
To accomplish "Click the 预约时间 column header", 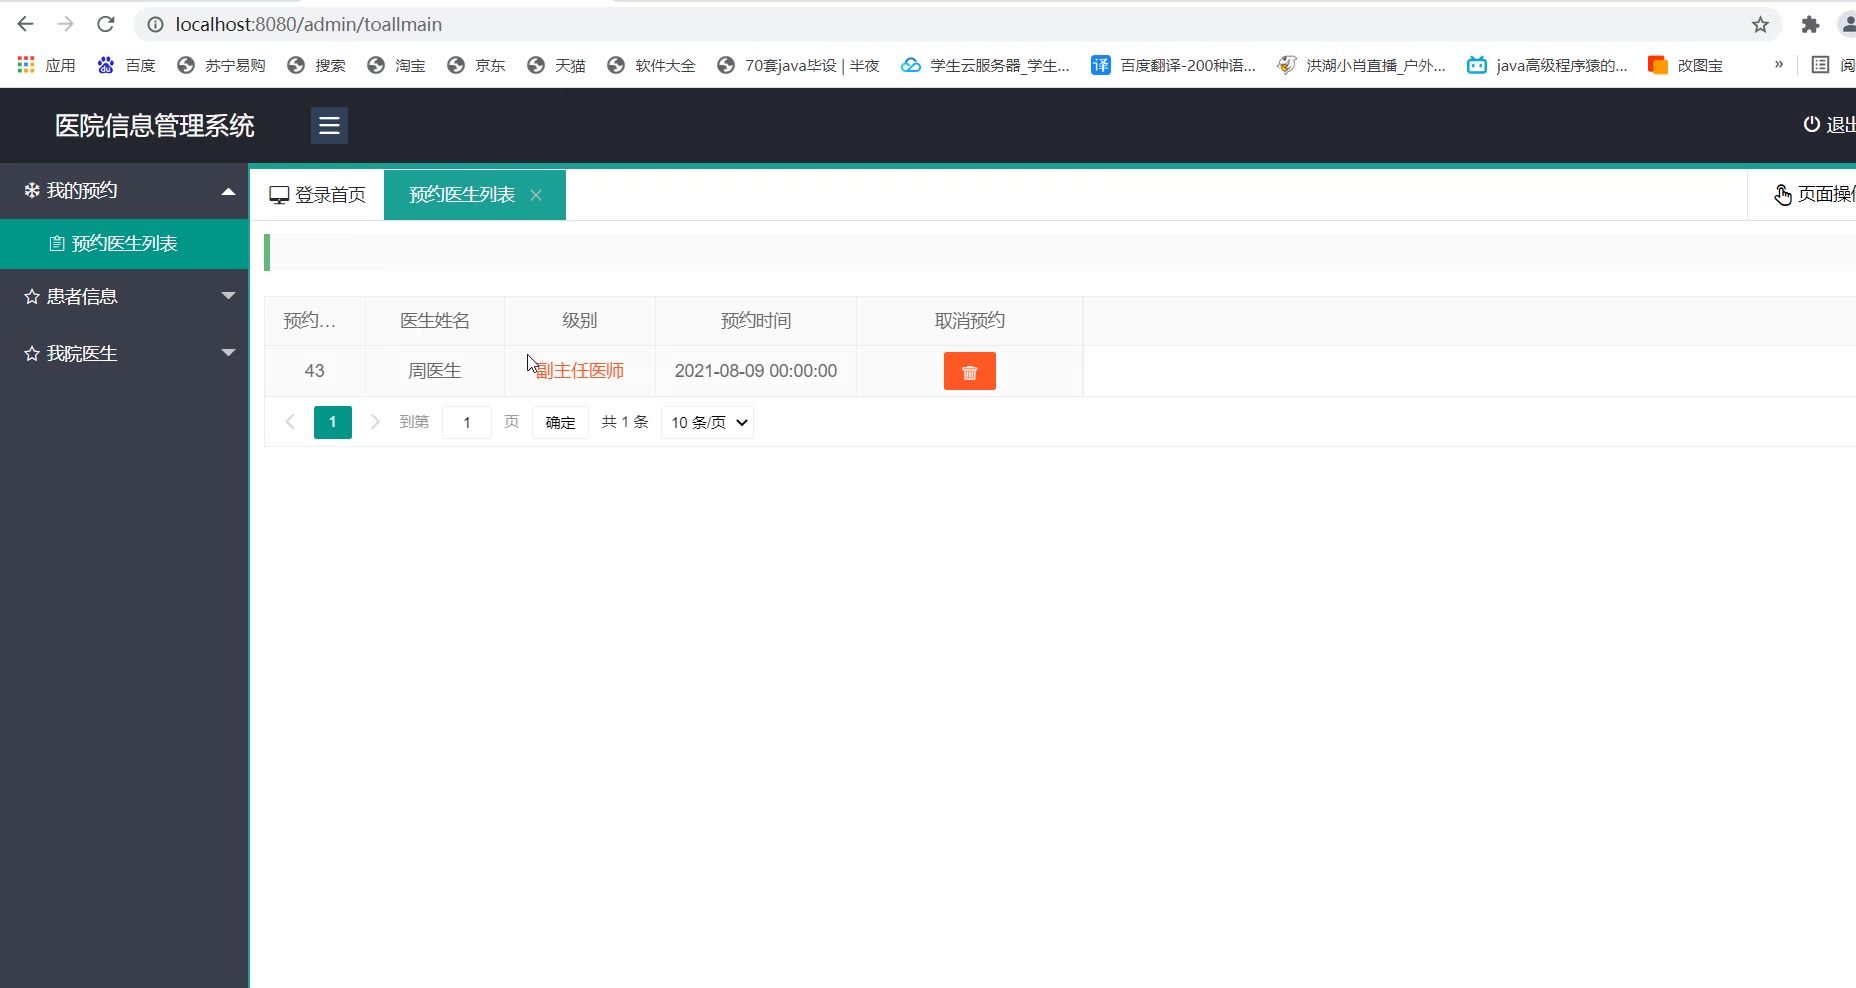I will (x=756, y=321).
